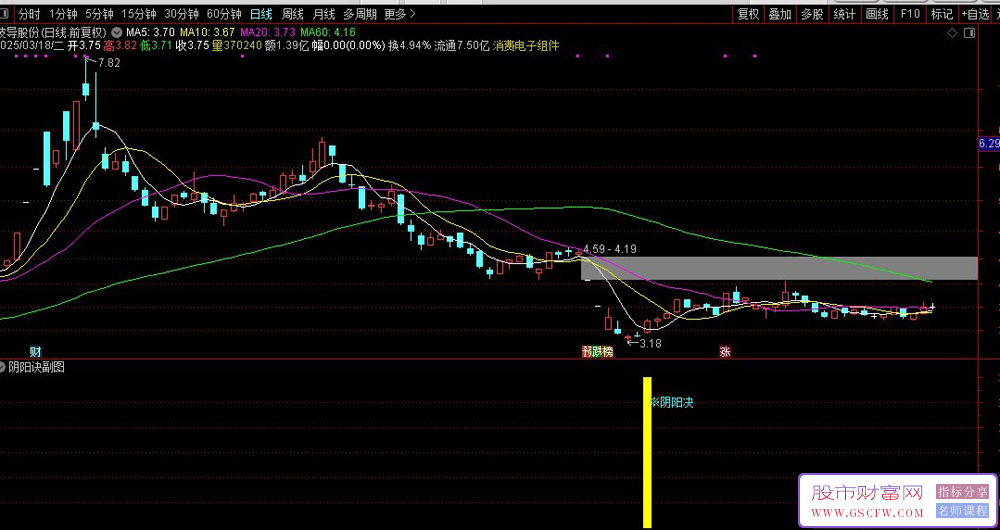Viewport: 1000px width, 530px height.
Task: Click the yellow 阴阳决 signal bar
Action: click(x=647, y=452)
